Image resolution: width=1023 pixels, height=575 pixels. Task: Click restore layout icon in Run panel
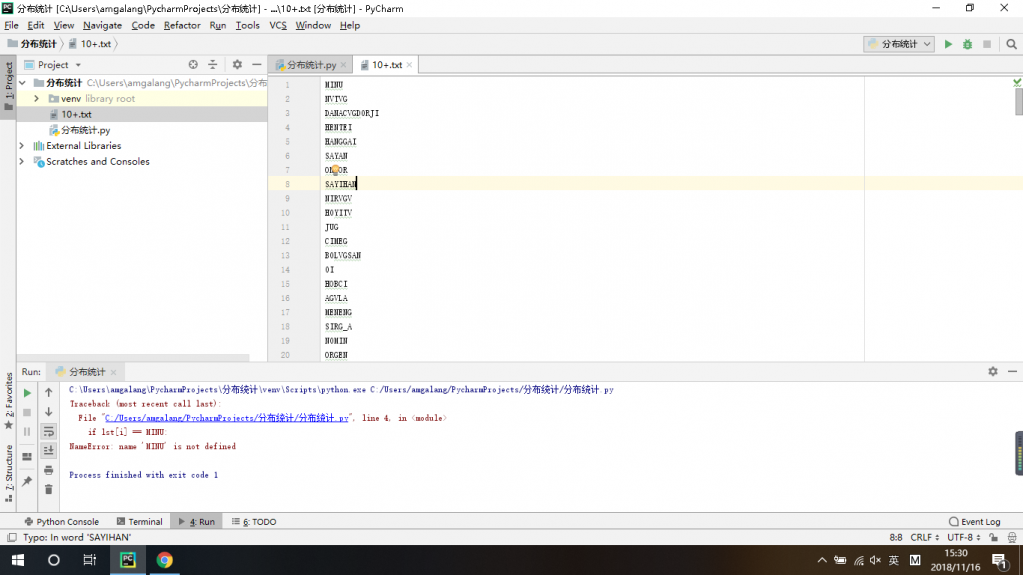point(27,457)
